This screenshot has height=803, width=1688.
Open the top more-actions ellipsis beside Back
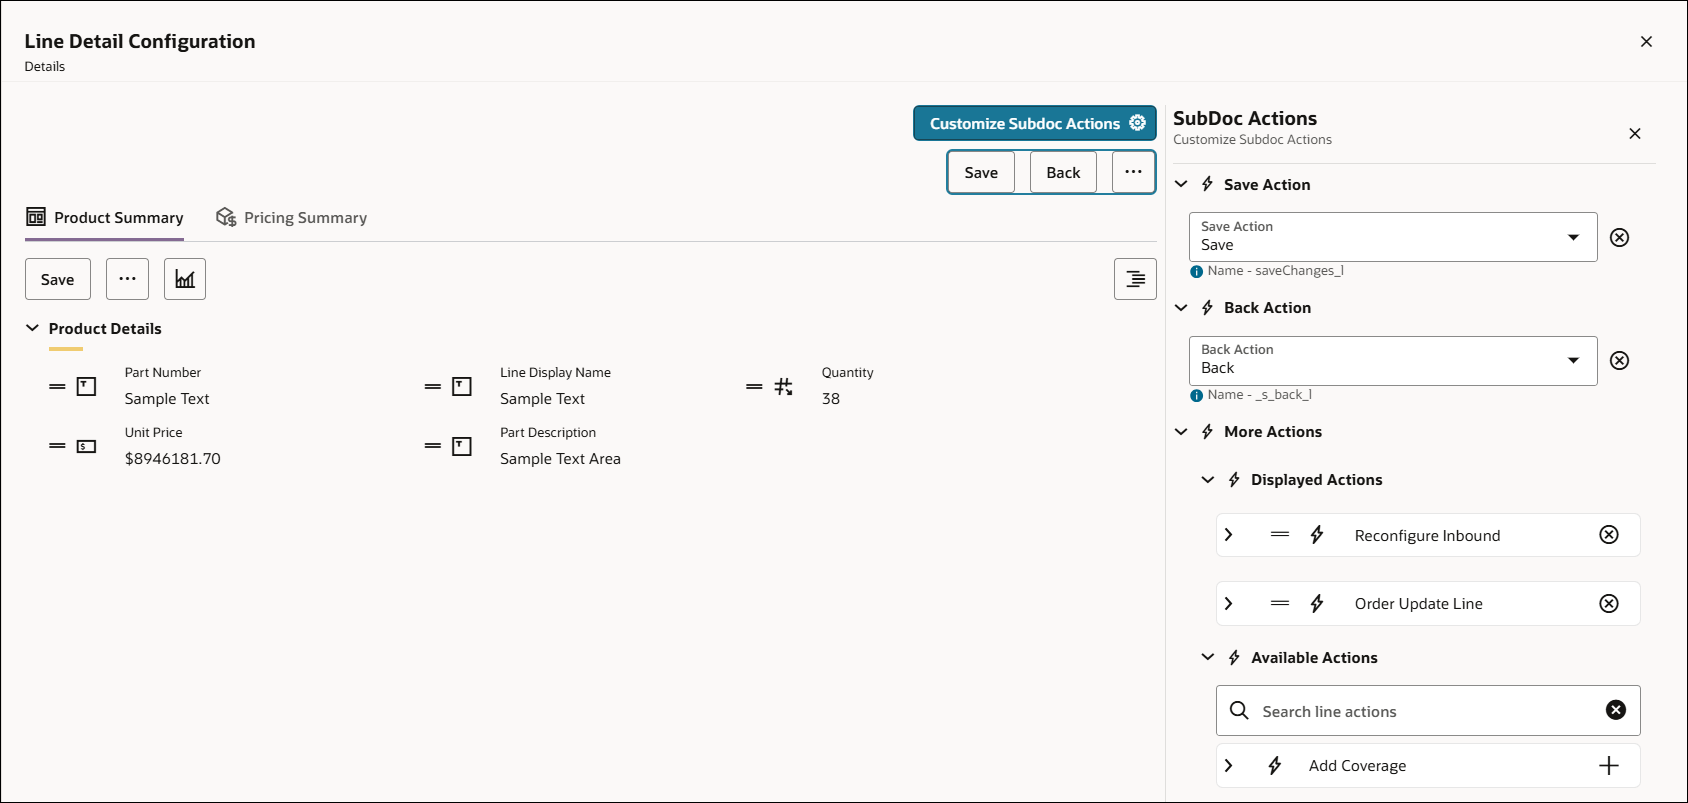click(1133, 172)
